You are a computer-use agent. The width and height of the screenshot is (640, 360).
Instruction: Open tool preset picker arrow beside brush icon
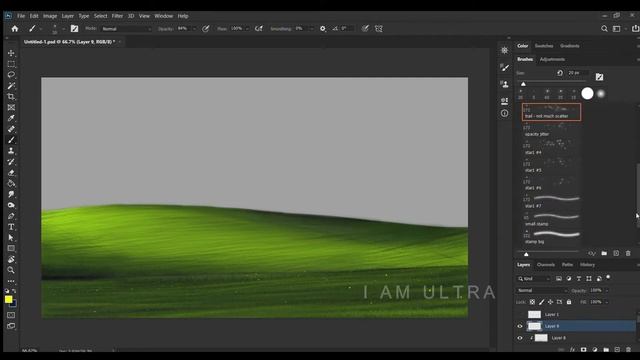[41, 29]
